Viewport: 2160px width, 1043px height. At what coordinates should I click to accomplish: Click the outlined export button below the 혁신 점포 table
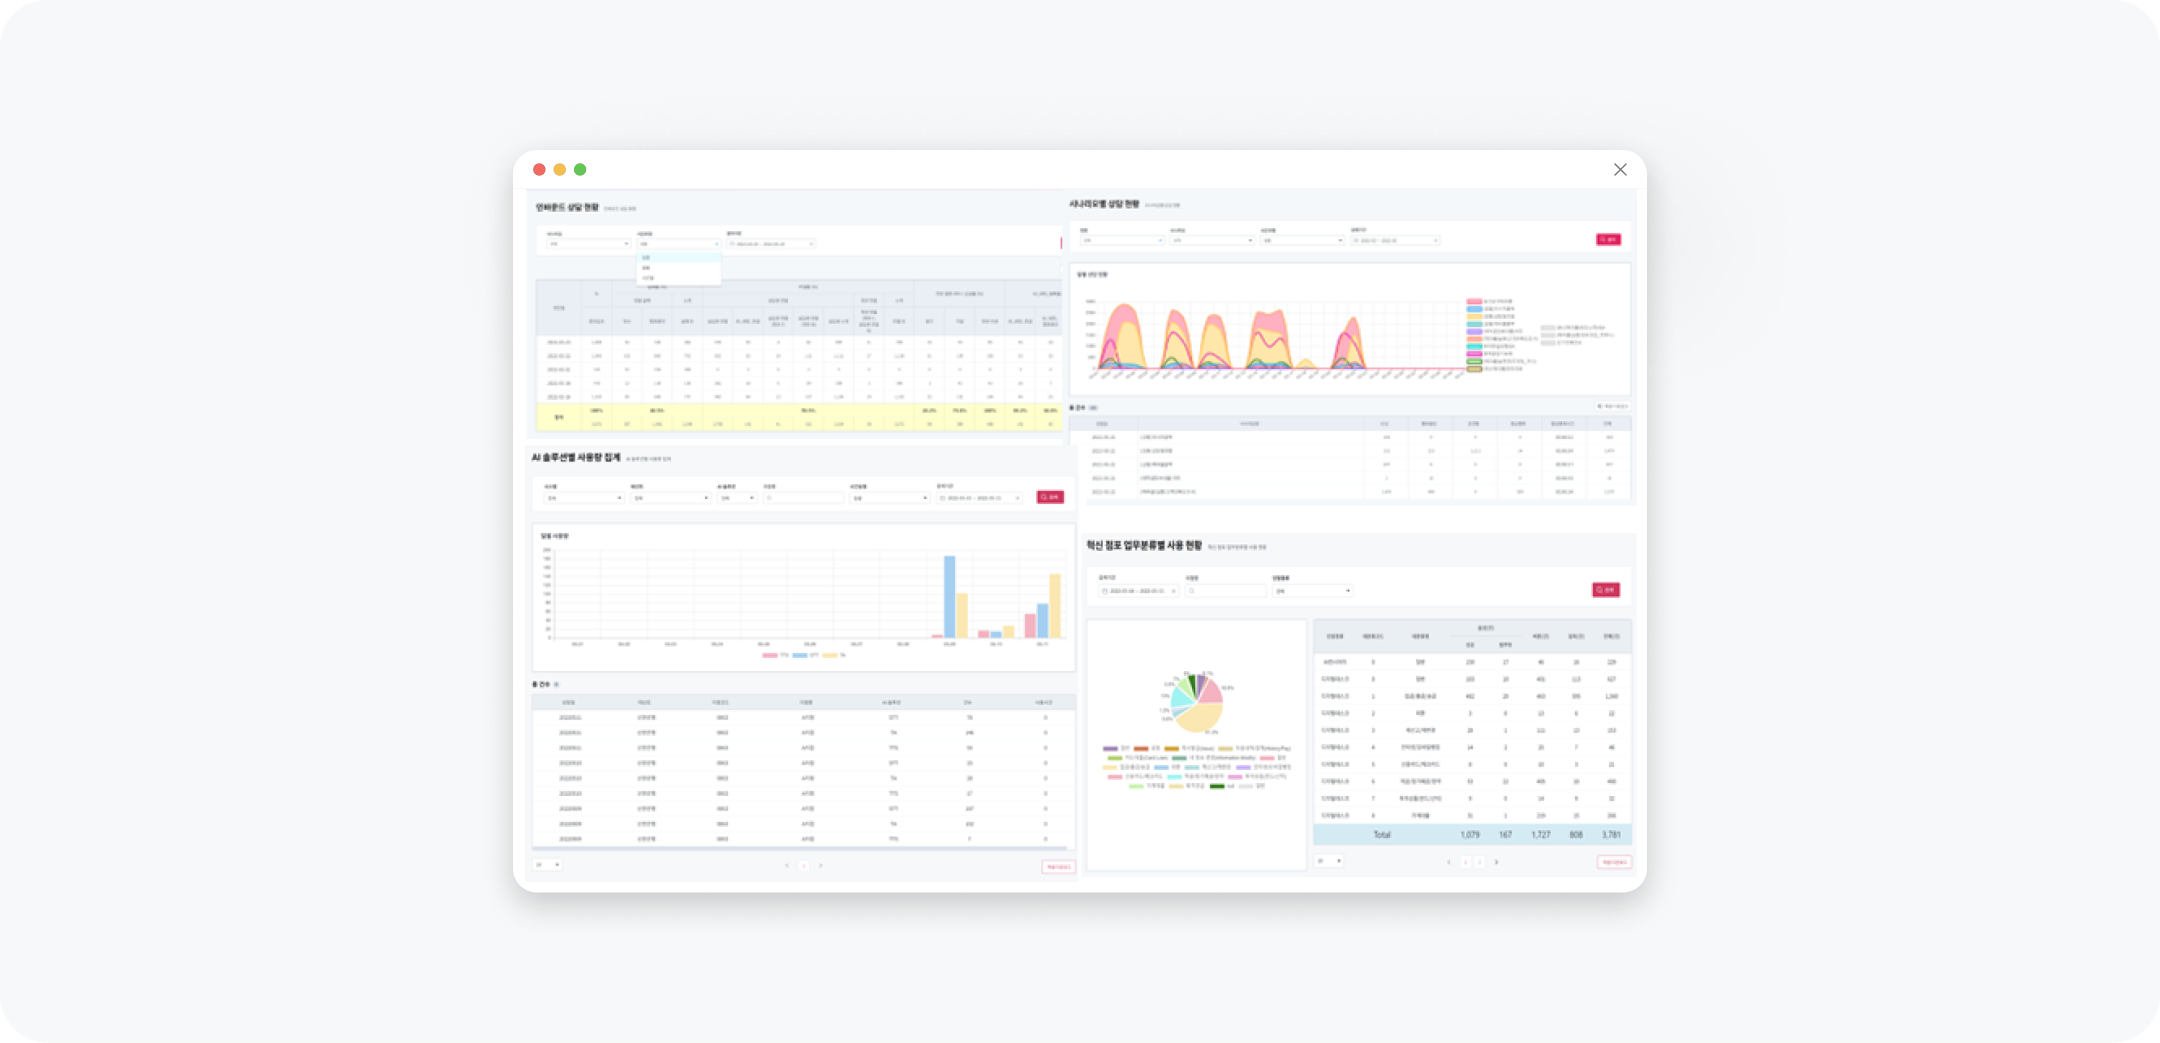coord(1615,861)
